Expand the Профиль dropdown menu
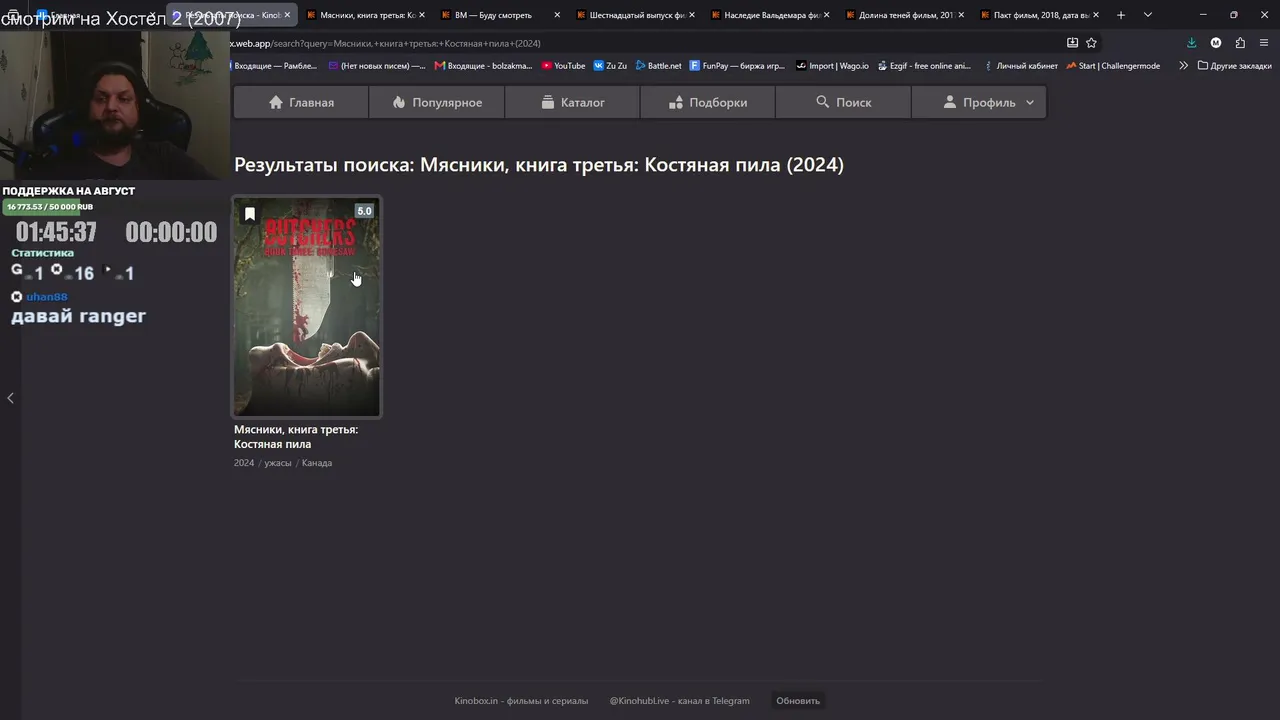The height and width of the screenshot is (720, 1280). tap(979, 102)
